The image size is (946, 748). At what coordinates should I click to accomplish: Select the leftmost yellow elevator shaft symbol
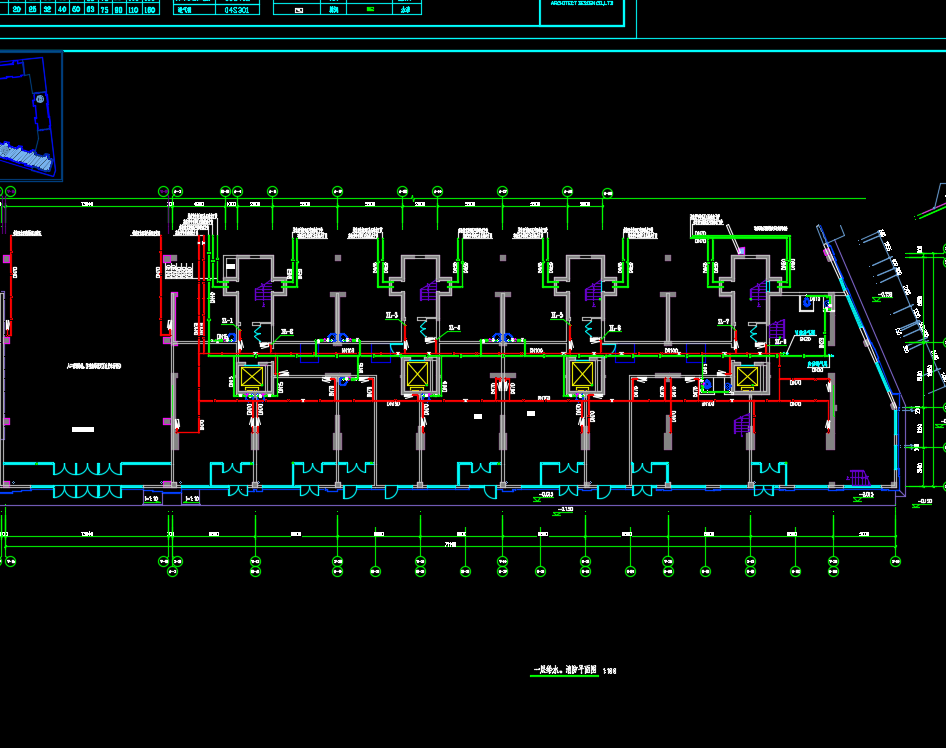click(x=251, y=377)
